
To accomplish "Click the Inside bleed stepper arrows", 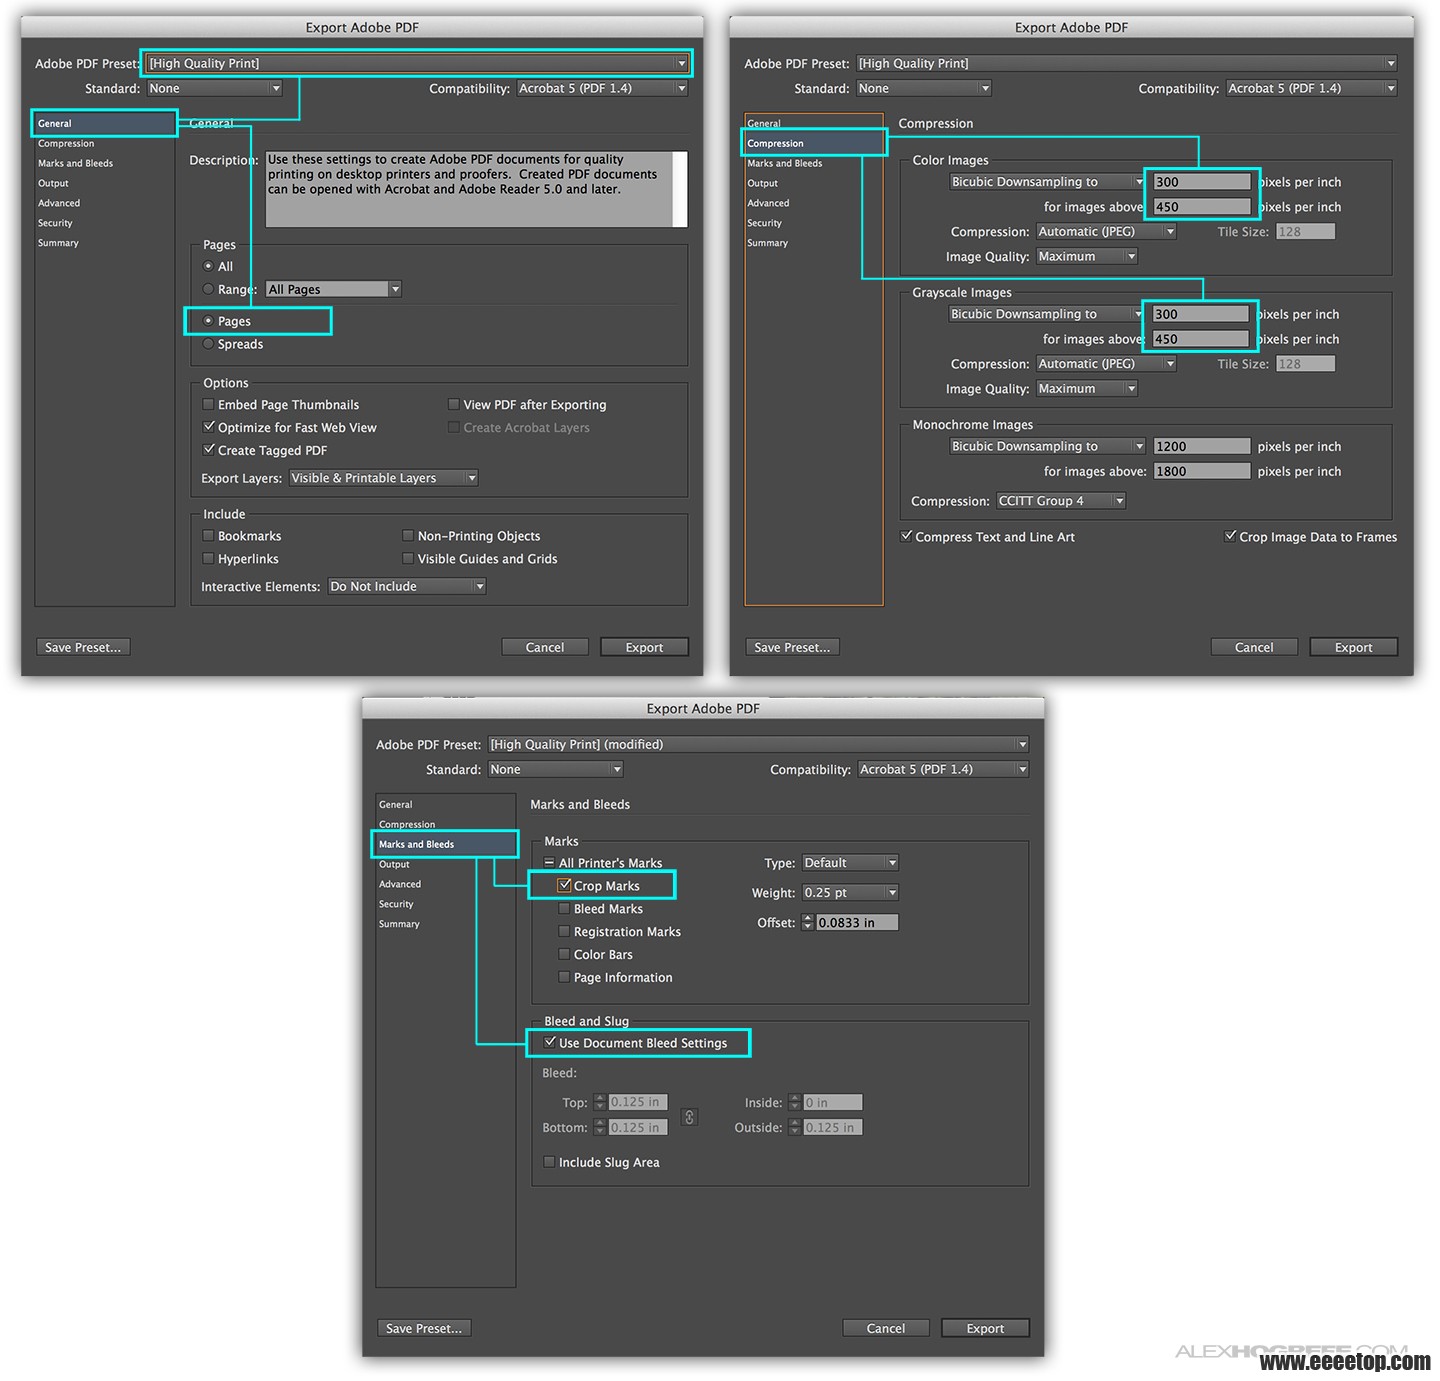I will pyautogui.click(x=795, y=1102).
